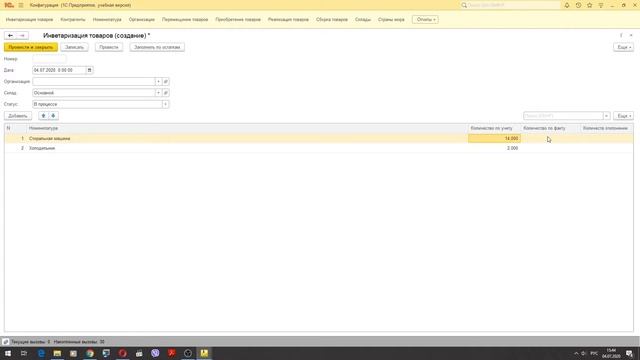Click the 1C logo icon

pyautogui.click(x=9, y=5)
